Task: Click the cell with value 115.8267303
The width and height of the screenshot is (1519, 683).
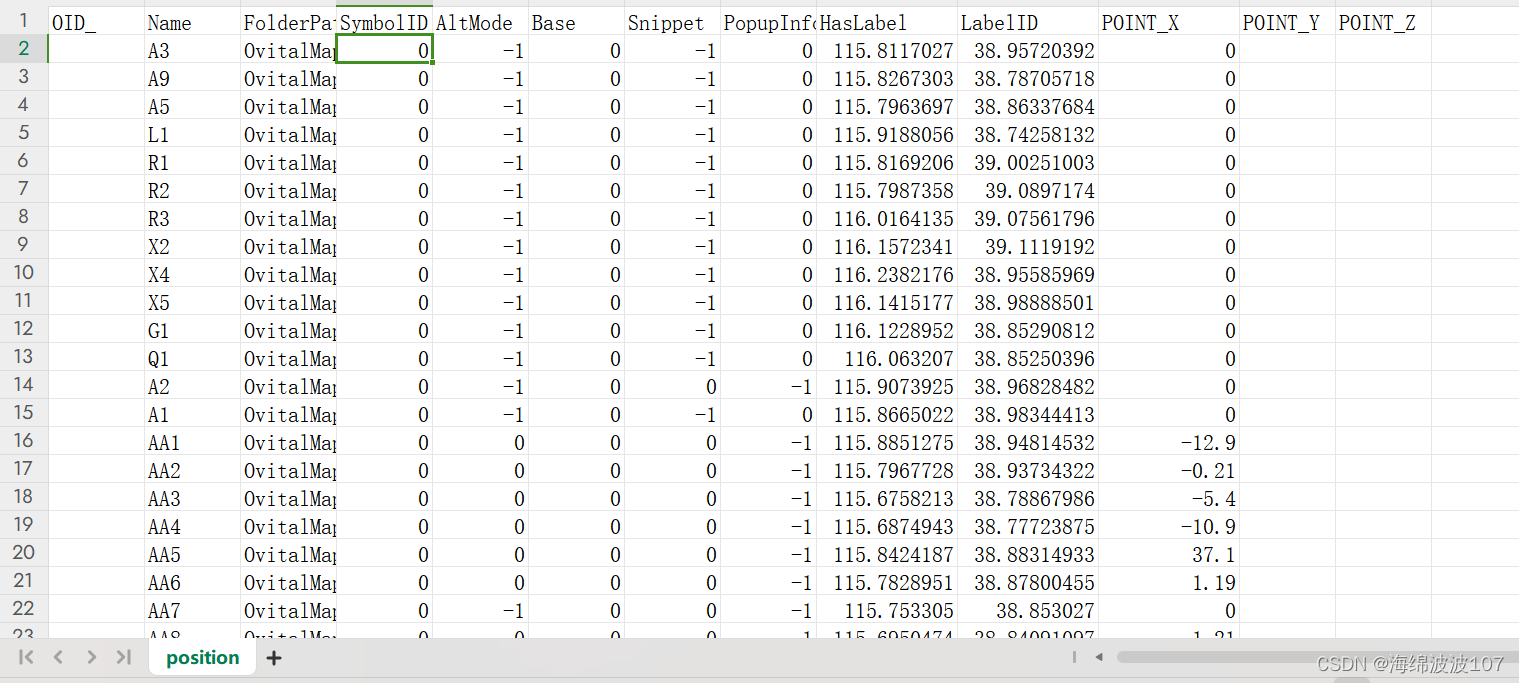Action: (887, 78)
